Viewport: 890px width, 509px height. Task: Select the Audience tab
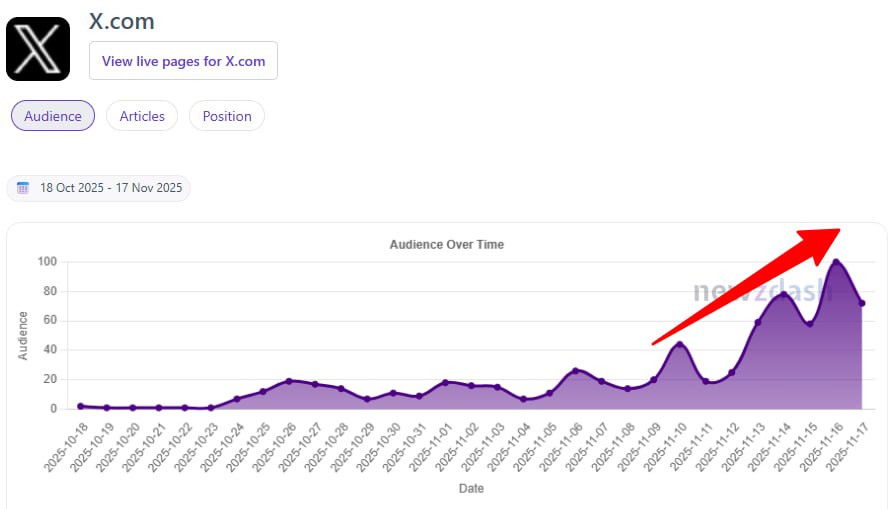(x=53, y=116)
